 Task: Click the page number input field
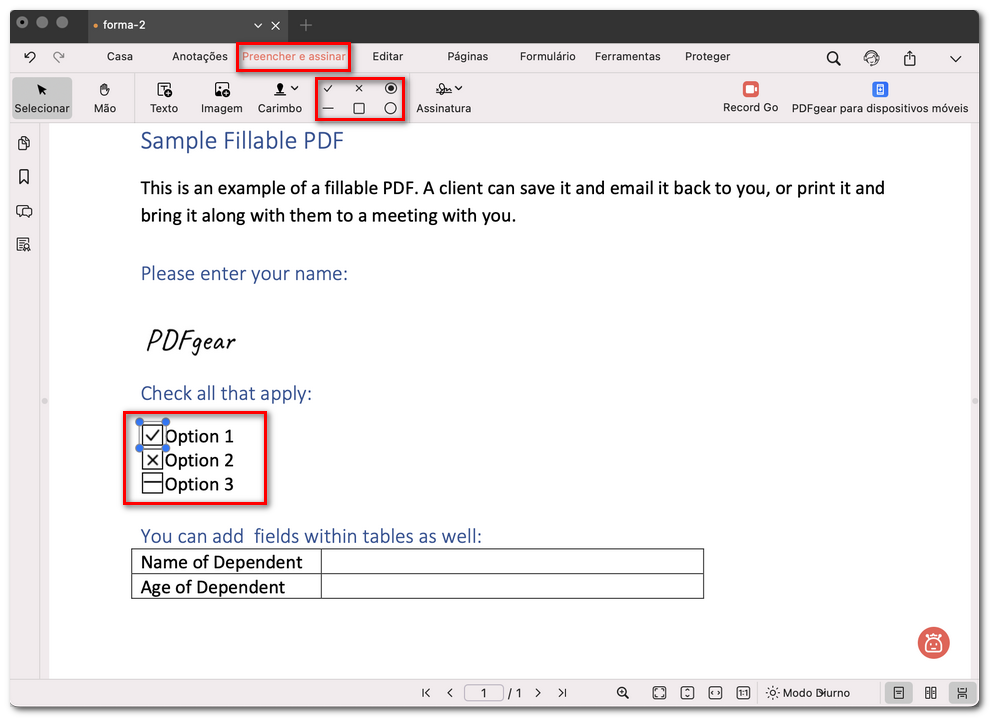tap(484, 693)
